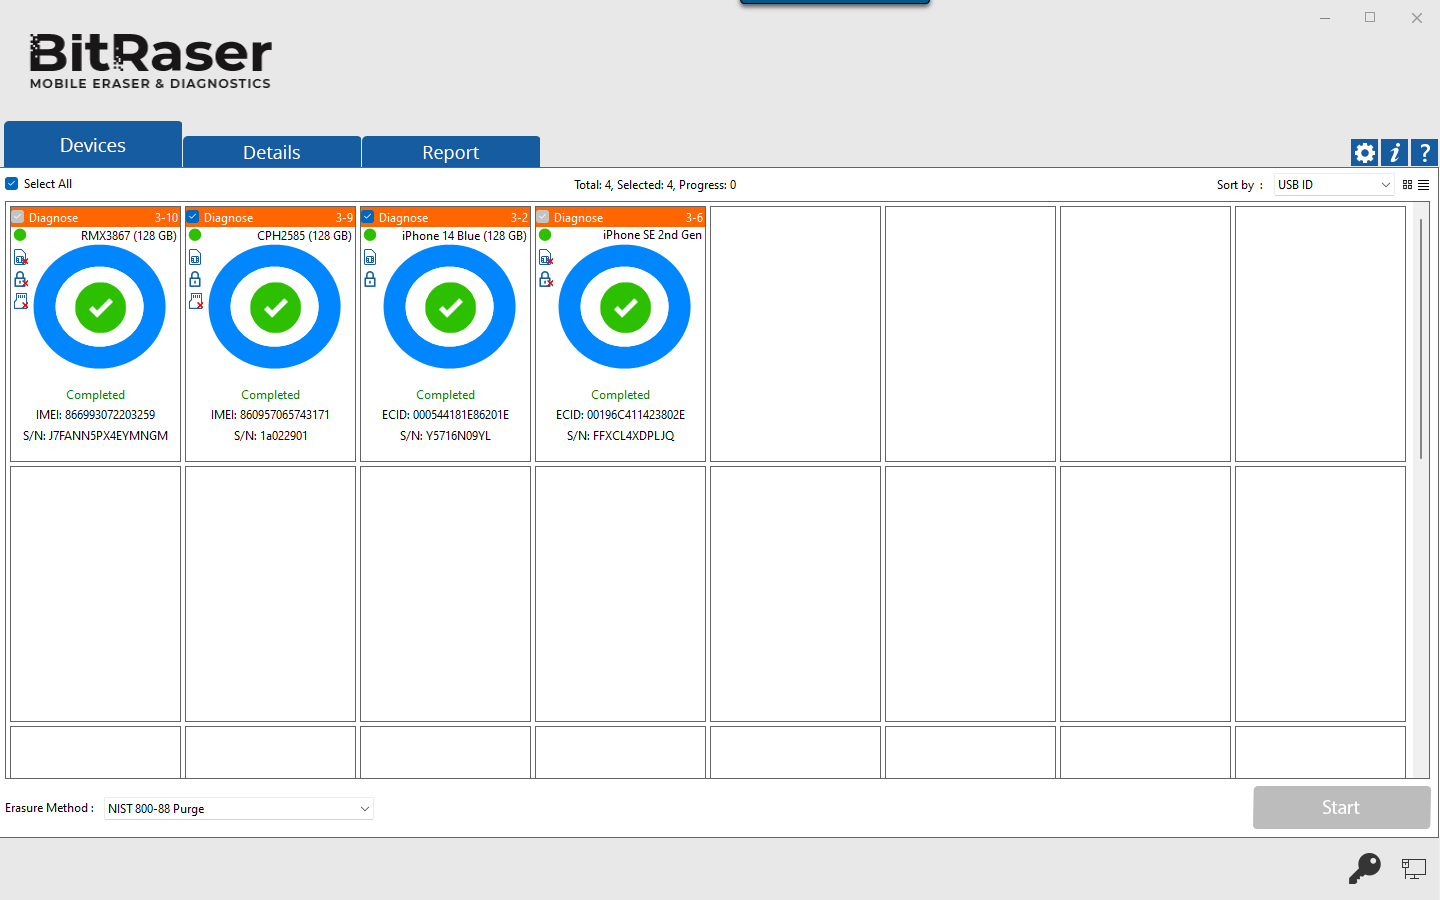Click the SD card icon on CPH2585 card

(196, 301)
